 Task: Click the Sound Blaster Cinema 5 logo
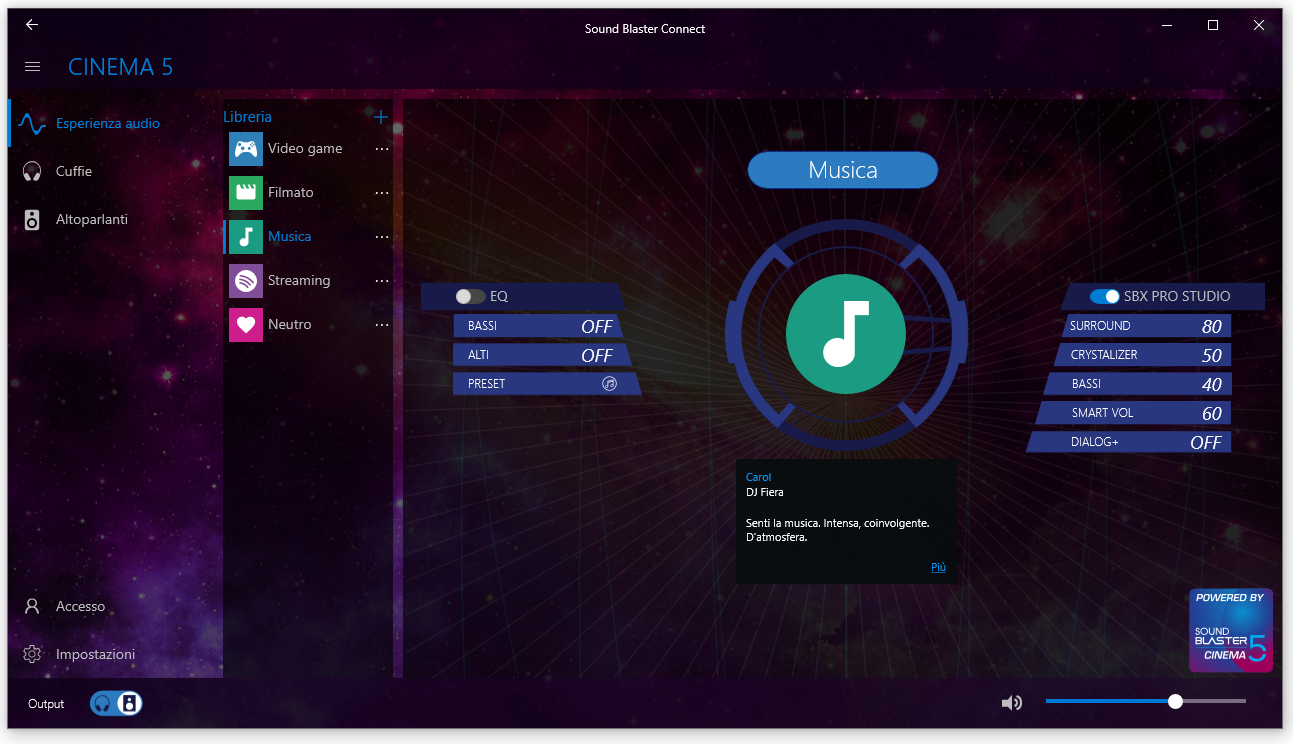(1230, 630)
